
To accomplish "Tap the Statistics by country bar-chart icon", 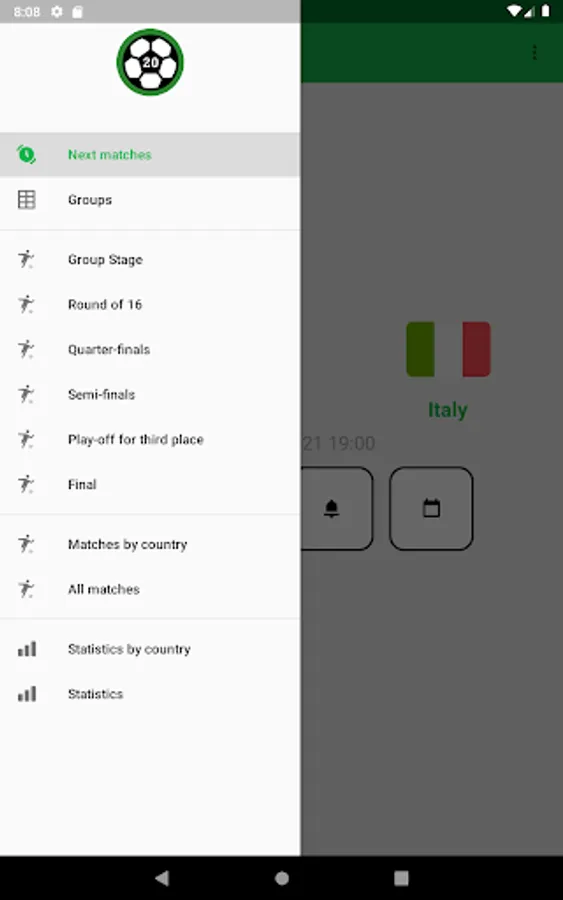I will pos(27,649).
